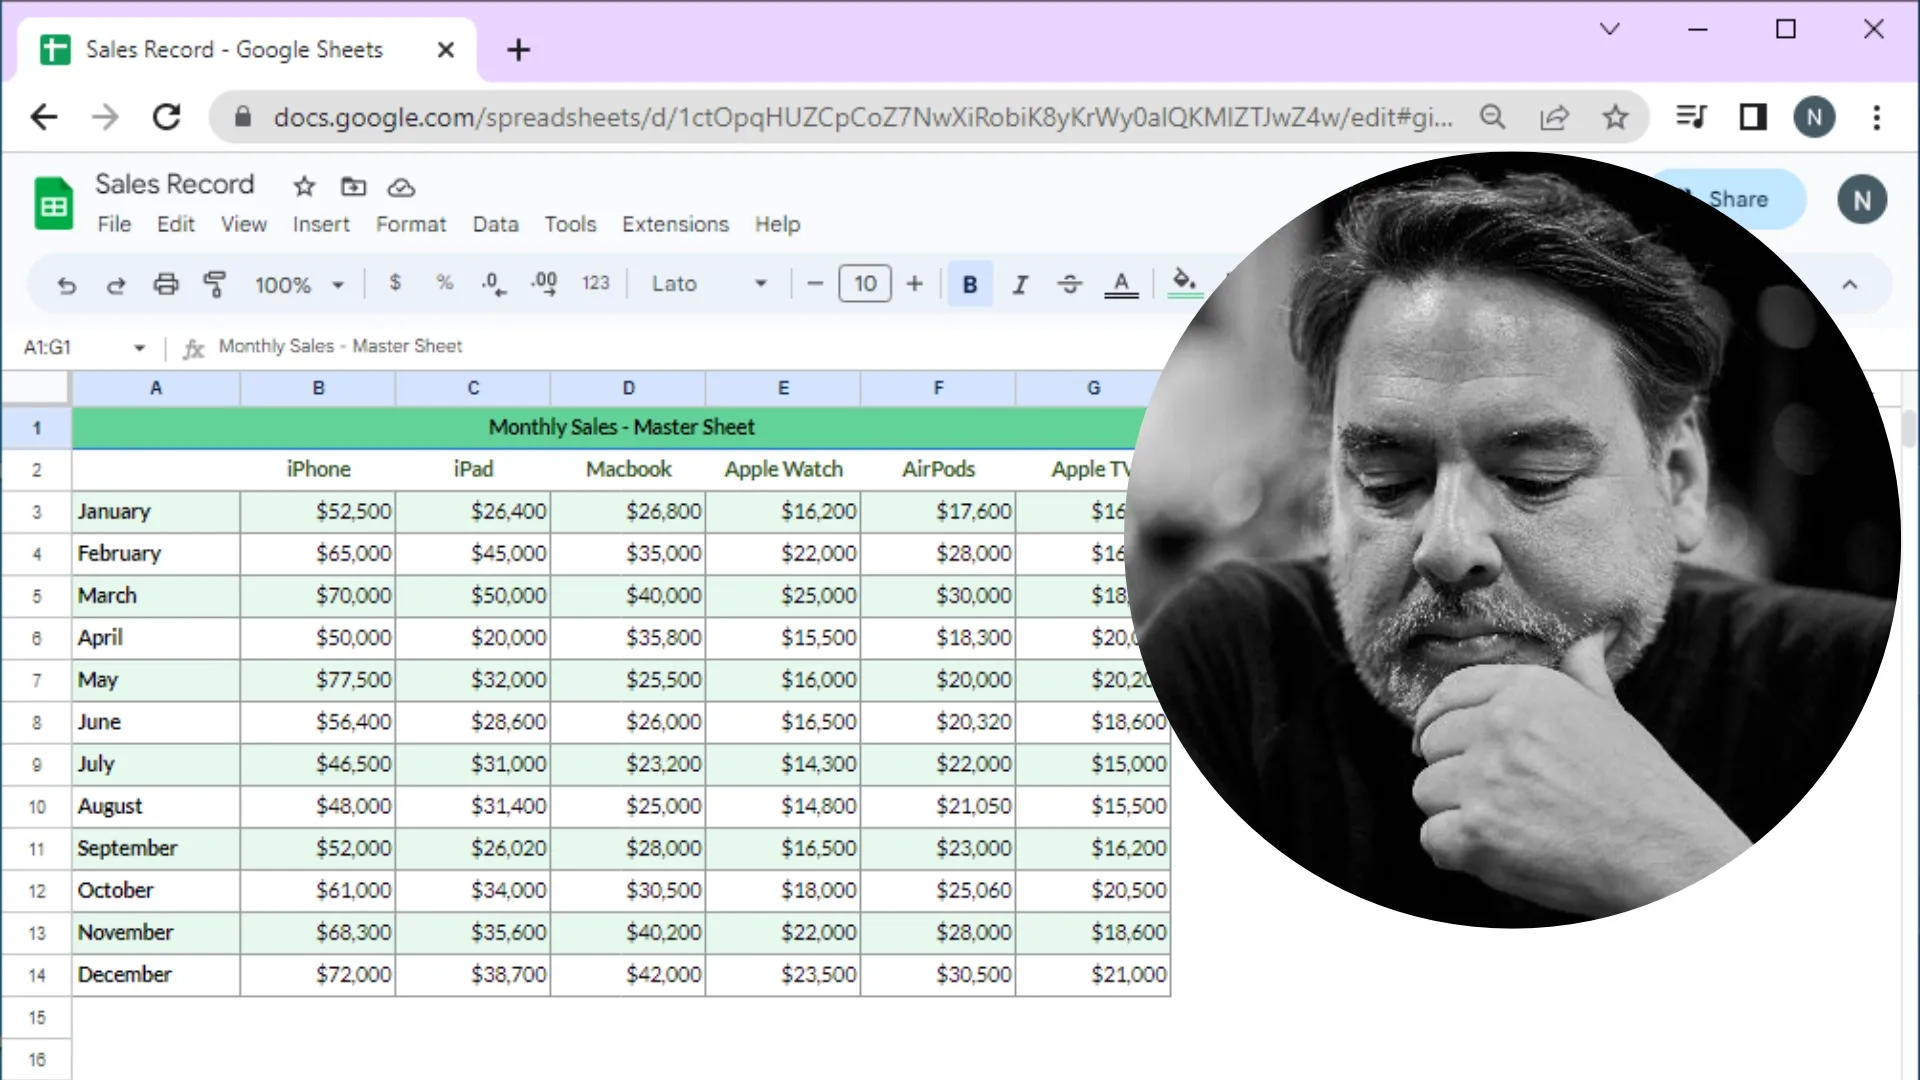
Task: Open the Google account avatar N
Action: (1861, 200)
